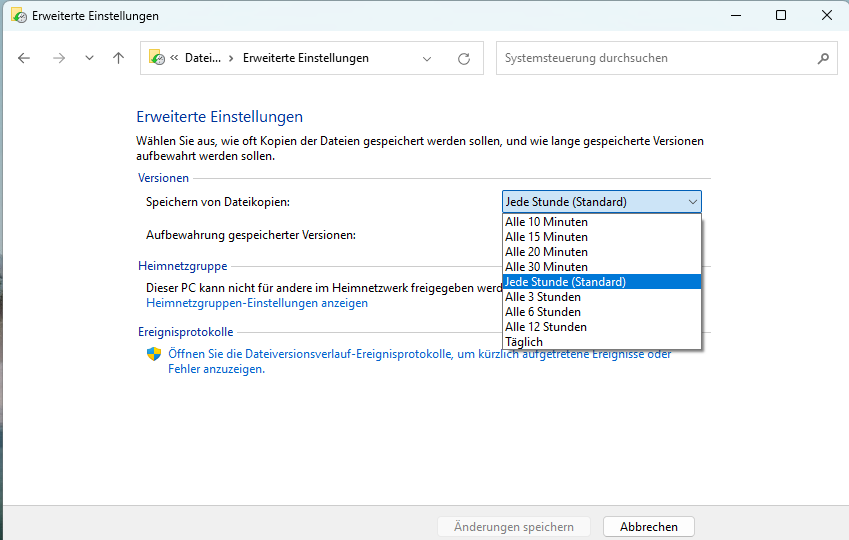The image size is (849, 540).
Task: Click the 'Datei...' breadcrumb segment
Action: 203,58
